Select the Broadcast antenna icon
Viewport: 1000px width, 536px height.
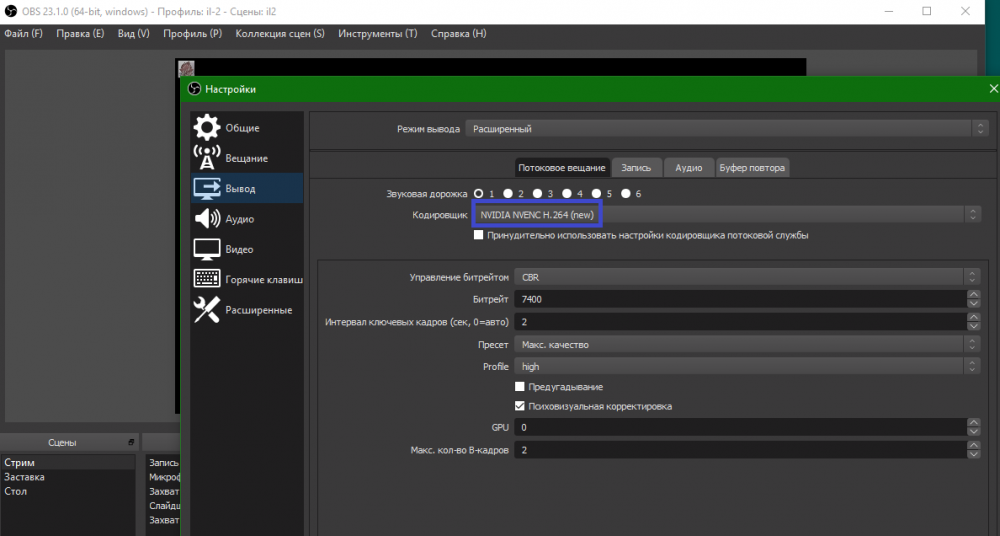[x=206, y=158]
